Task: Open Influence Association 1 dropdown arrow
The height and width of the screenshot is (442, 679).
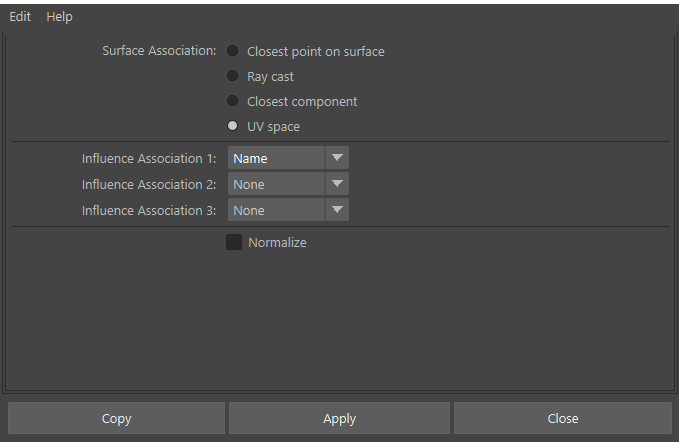Action: tap(337, 158)
